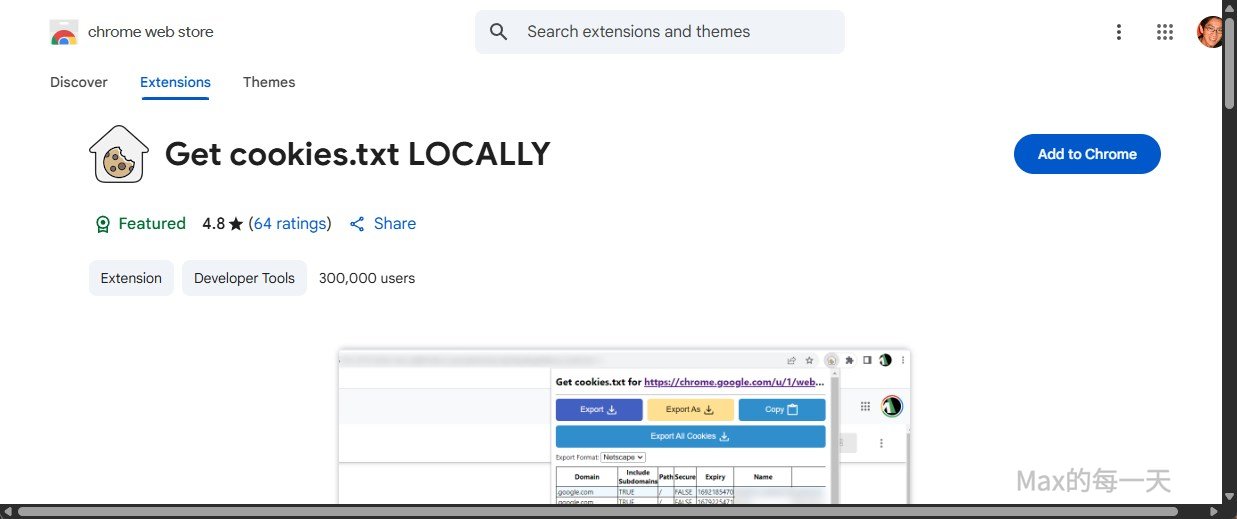Click the Export All Cookies screenshot button
Image resolution: width=1237 pixels, height=519 pixels.
[690, 436]
